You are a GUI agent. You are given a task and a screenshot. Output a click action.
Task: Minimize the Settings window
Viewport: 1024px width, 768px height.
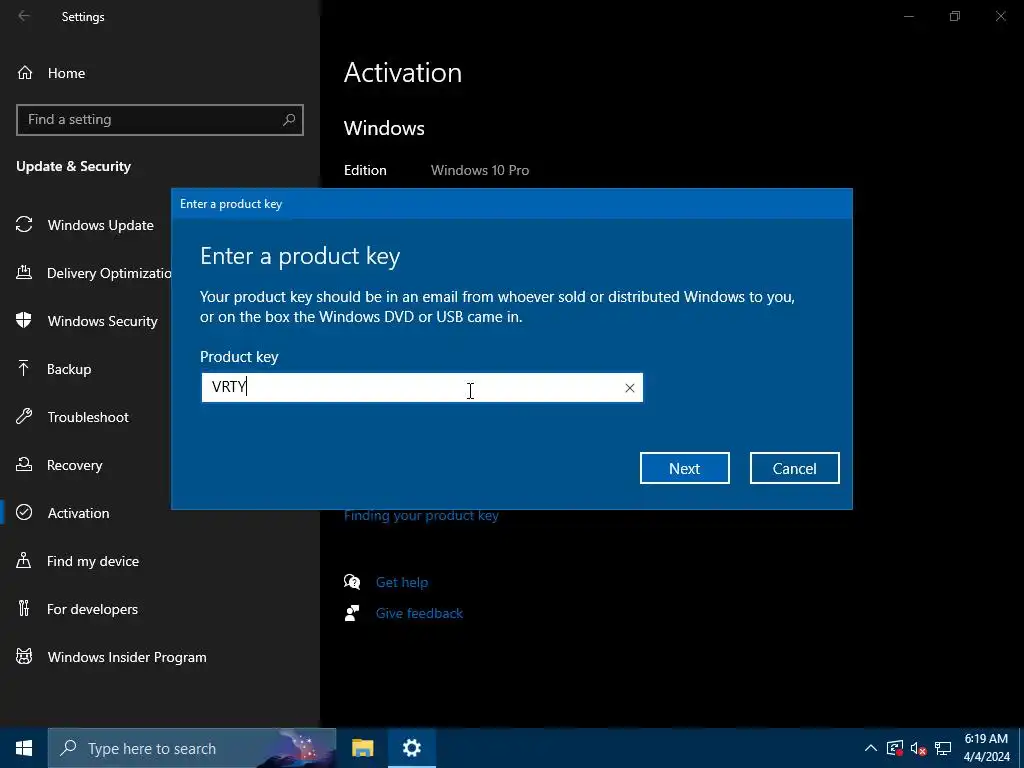coord(909,16)
